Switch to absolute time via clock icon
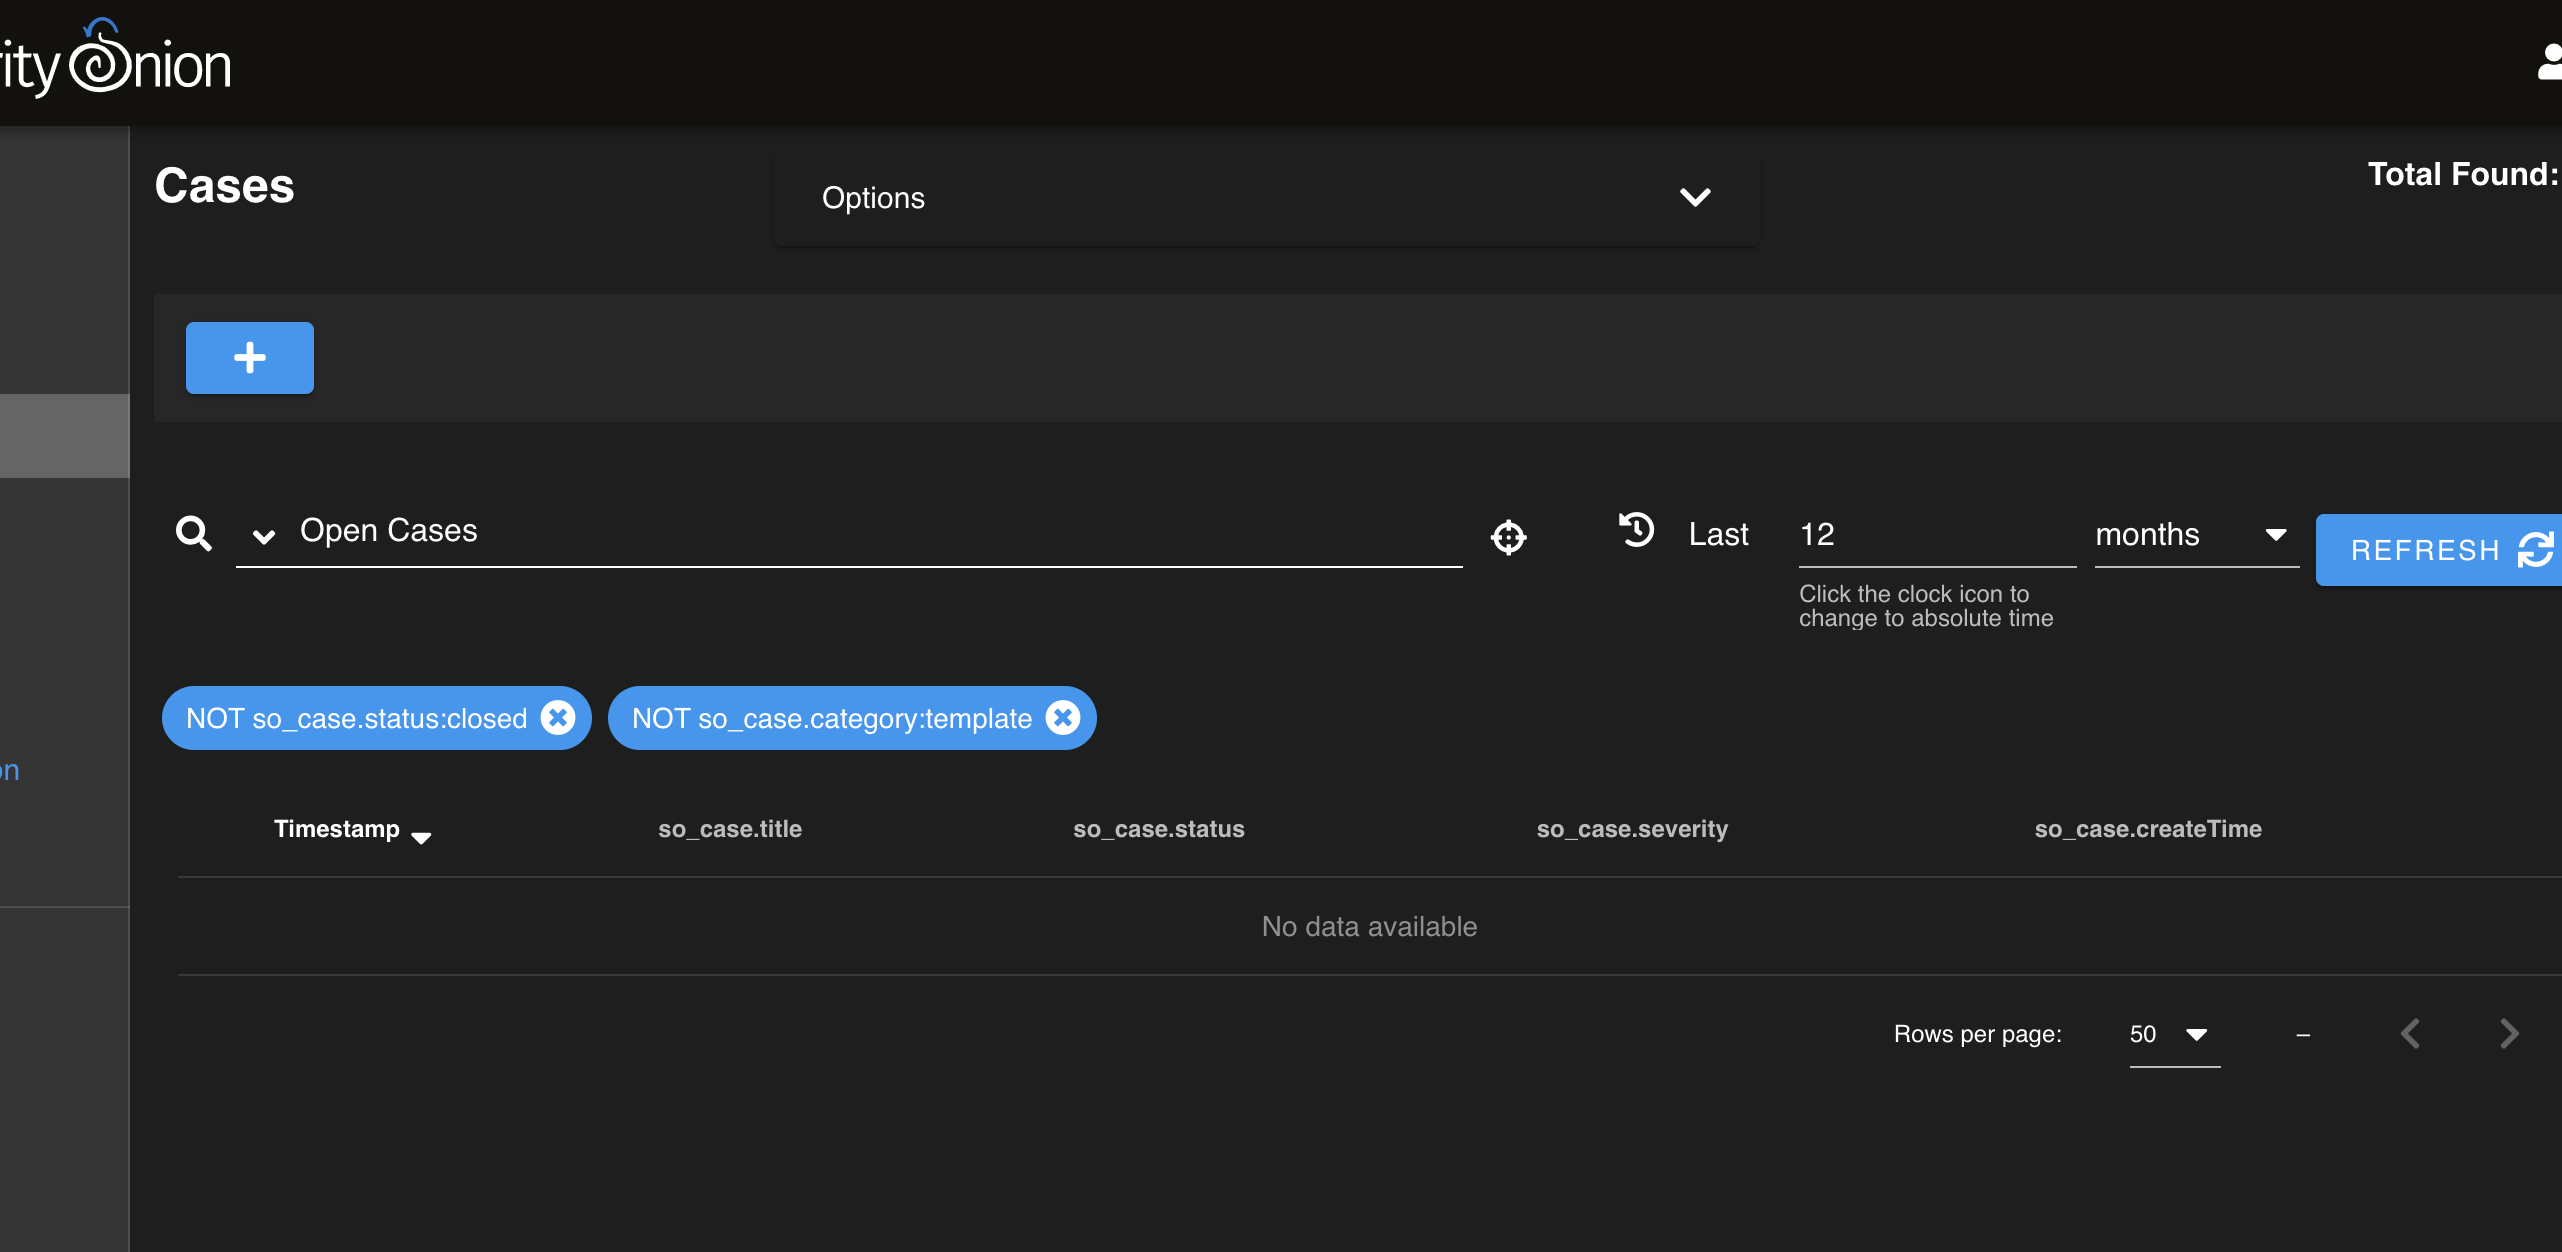Image resolution: width=2562 pixels, height=1252 pixels. [1637, 529]
